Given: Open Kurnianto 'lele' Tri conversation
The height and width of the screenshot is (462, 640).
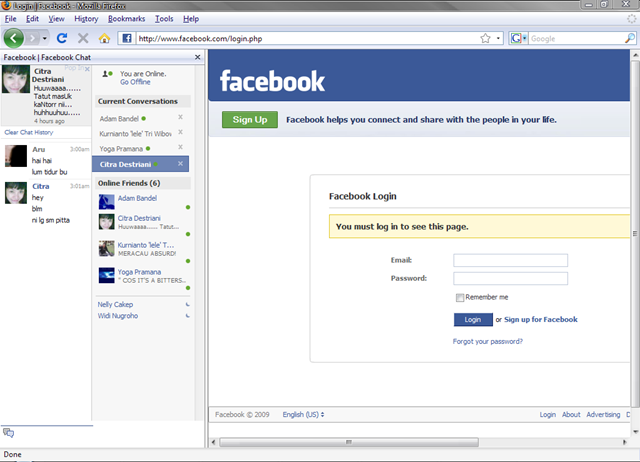Looking at the screenshot, I should [x=136, y=134].
